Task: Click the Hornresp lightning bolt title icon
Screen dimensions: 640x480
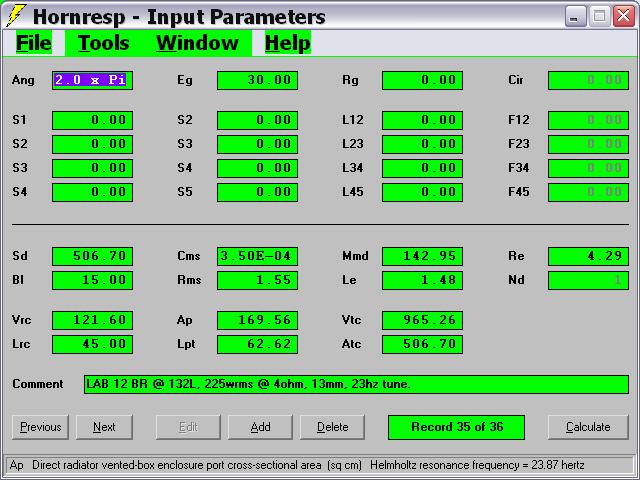Action: pyautogui.click(x=16, y=16)
